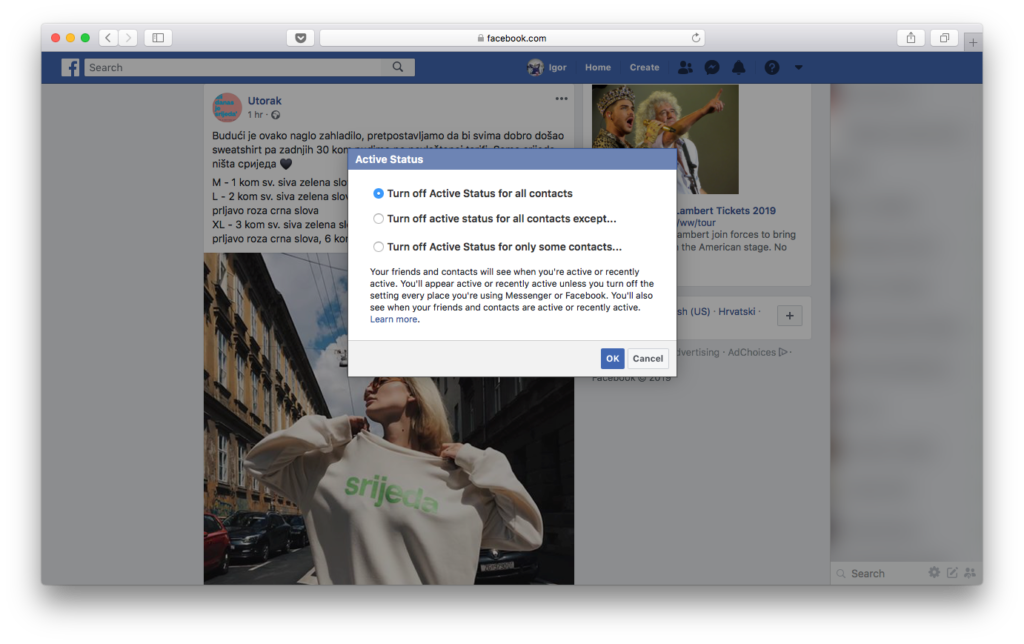Select Turn off active status for all contacts except
The height and width of the screenshot is (644, 1024).
(x=378, y=219)
